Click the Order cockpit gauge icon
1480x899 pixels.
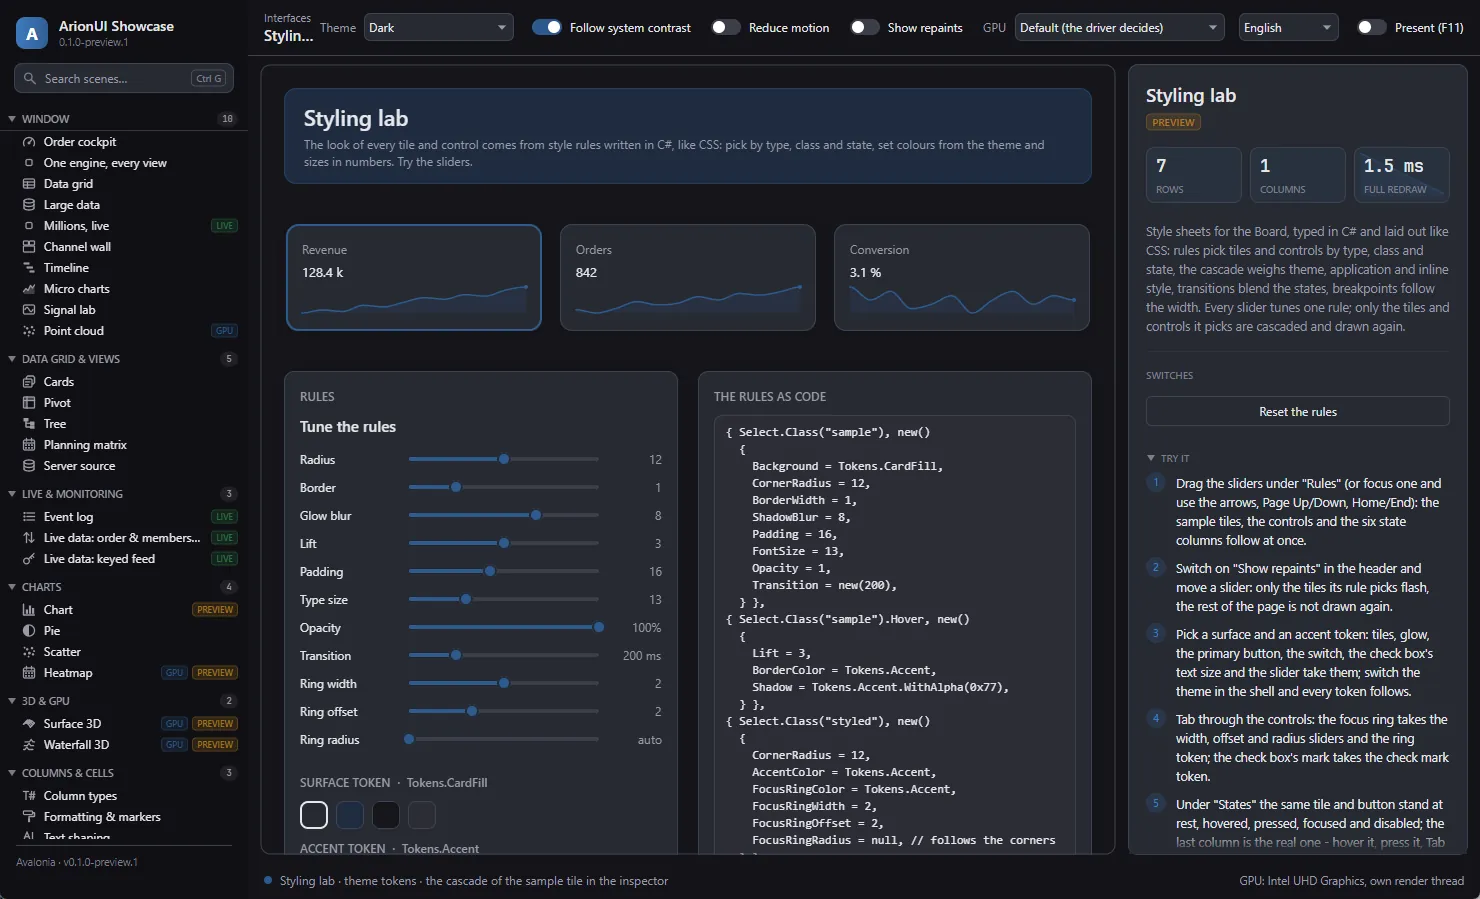(x=29, y=142)
